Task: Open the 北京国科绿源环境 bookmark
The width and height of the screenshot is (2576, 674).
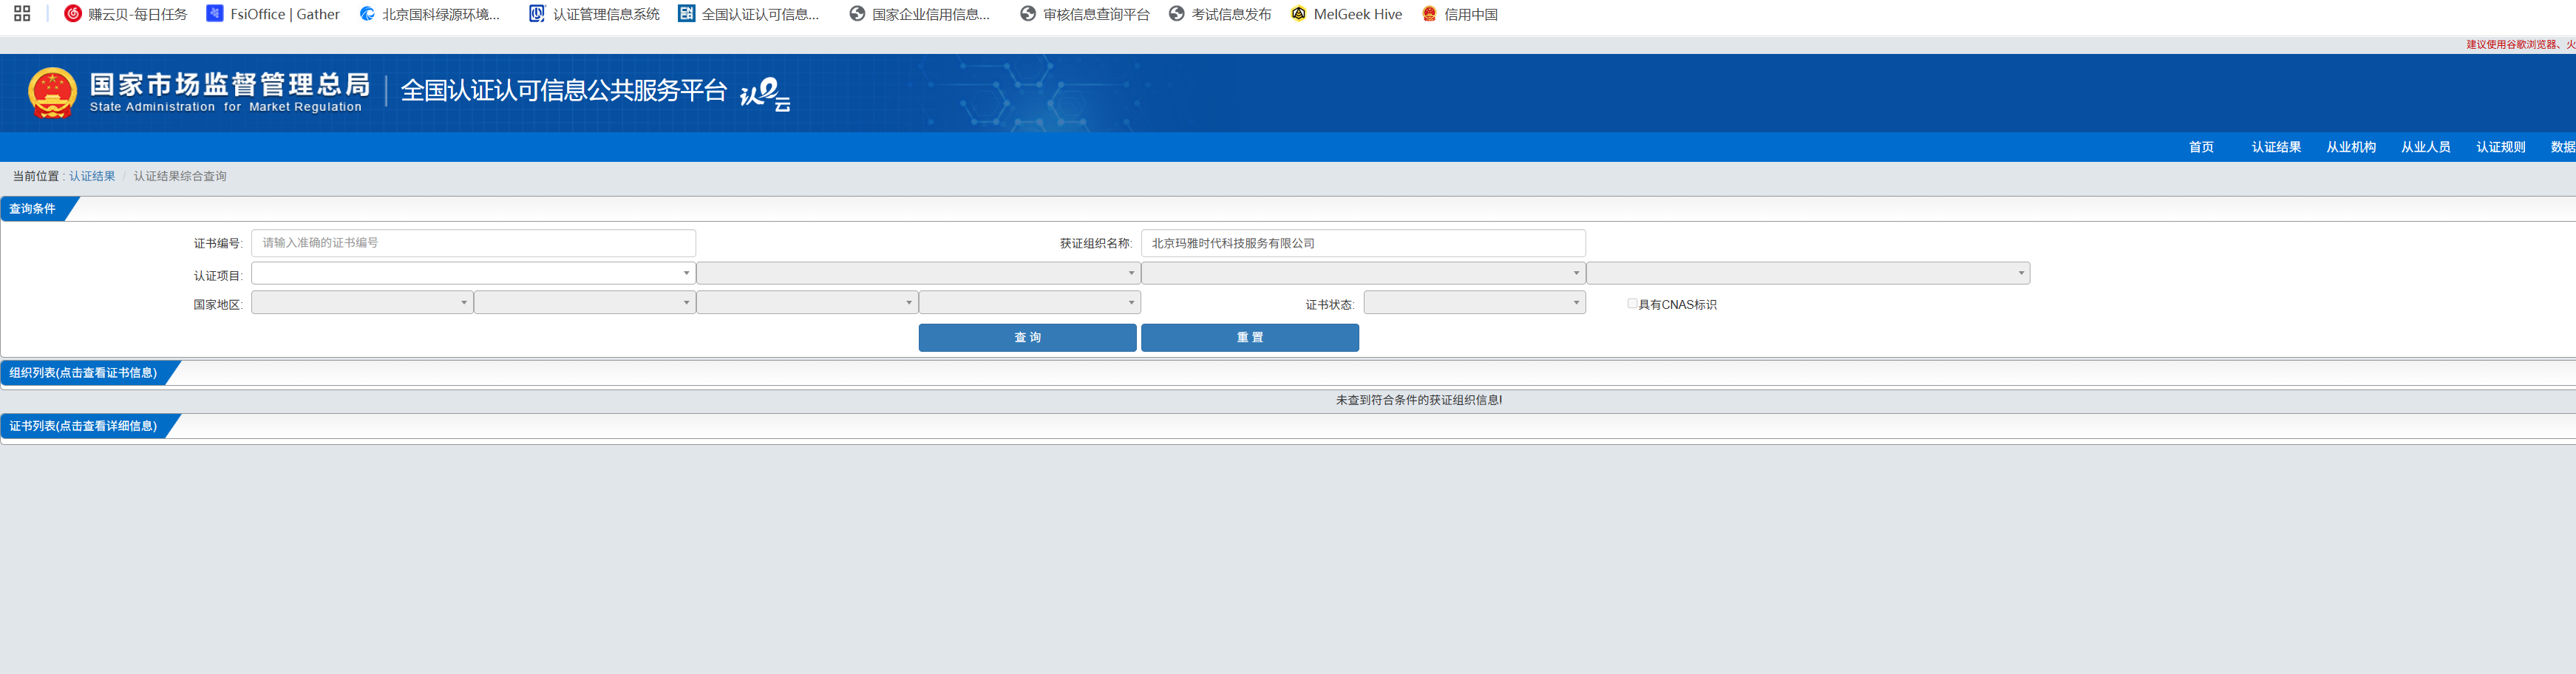Action: [x=430, y=14]
